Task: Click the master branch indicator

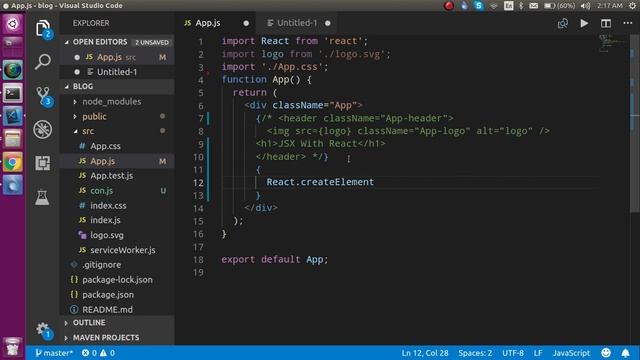Action: point(54,353)
